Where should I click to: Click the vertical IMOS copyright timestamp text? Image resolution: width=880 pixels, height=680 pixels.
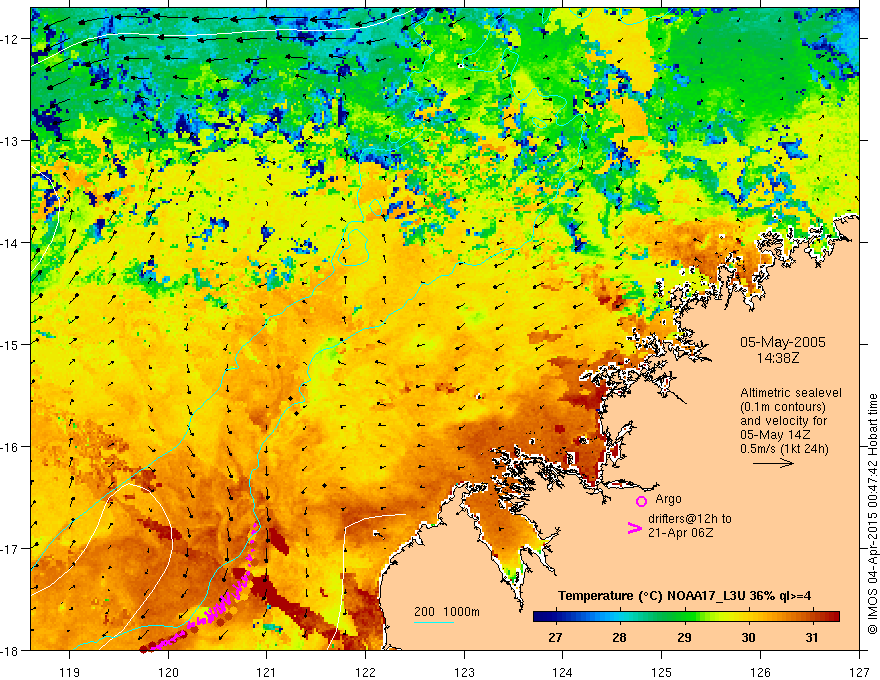(873, 514)
